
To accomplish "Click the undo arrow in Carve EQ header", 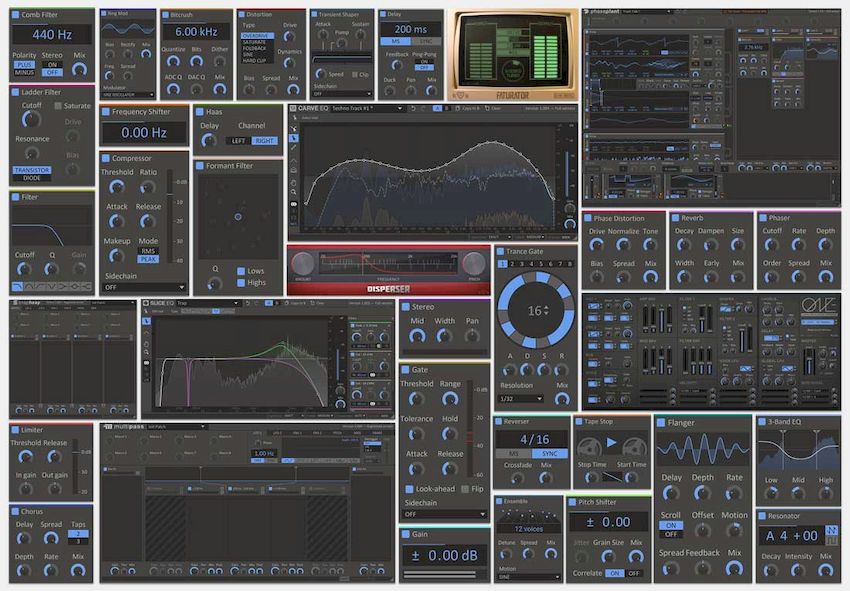I will click(x=413, y=108).
